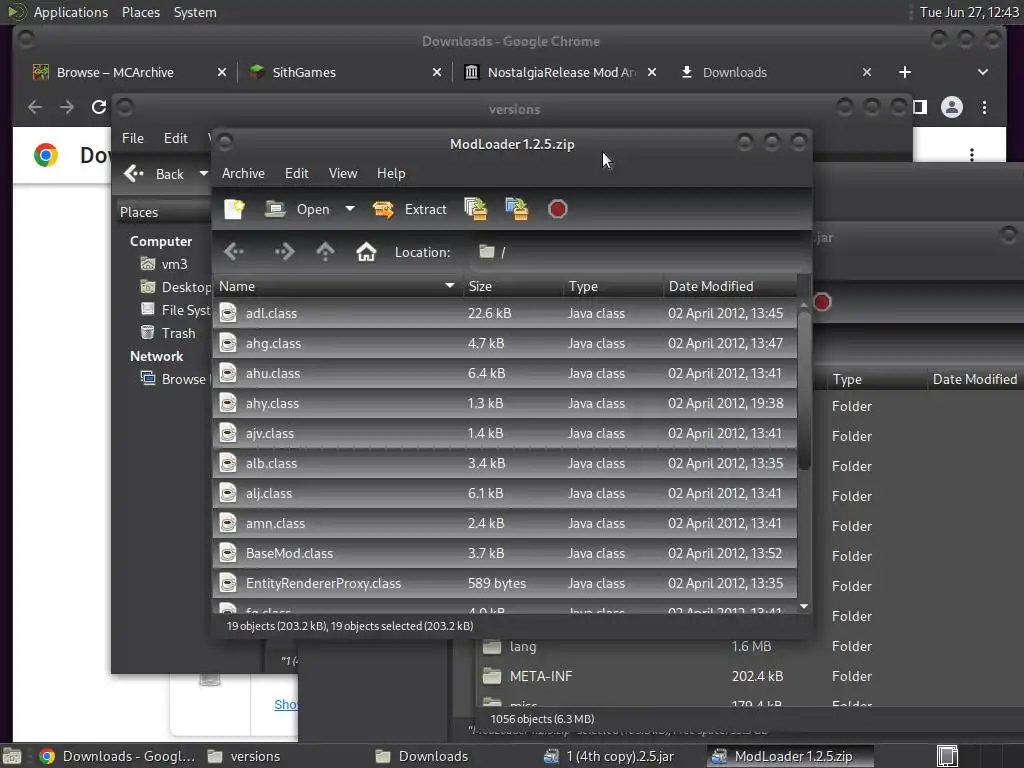
Task: Go to archive home location
Action: 366,251
